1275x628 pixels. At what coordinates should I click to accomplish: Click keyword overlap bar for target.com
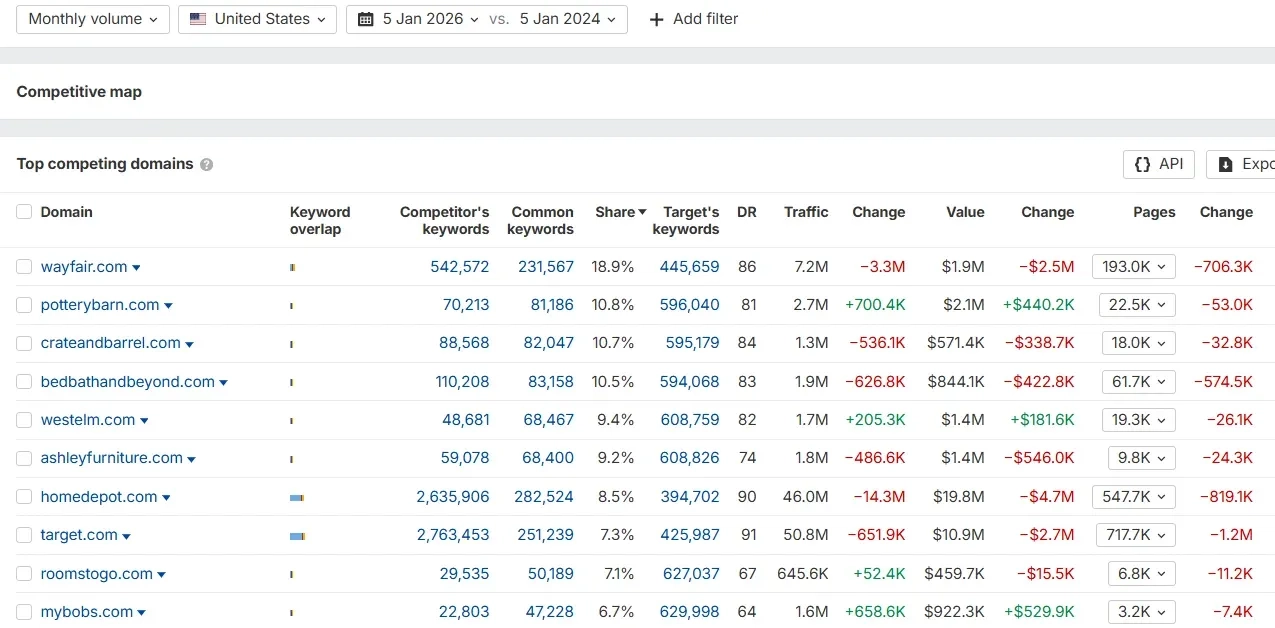pos(297,536)
